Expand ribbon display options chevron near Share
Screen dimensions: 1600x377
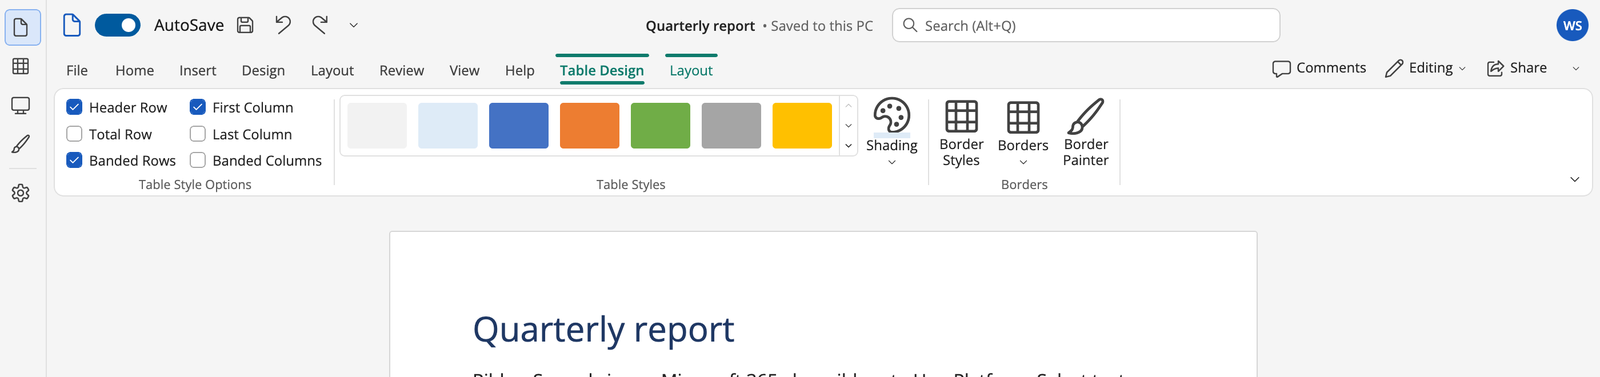1576,68
